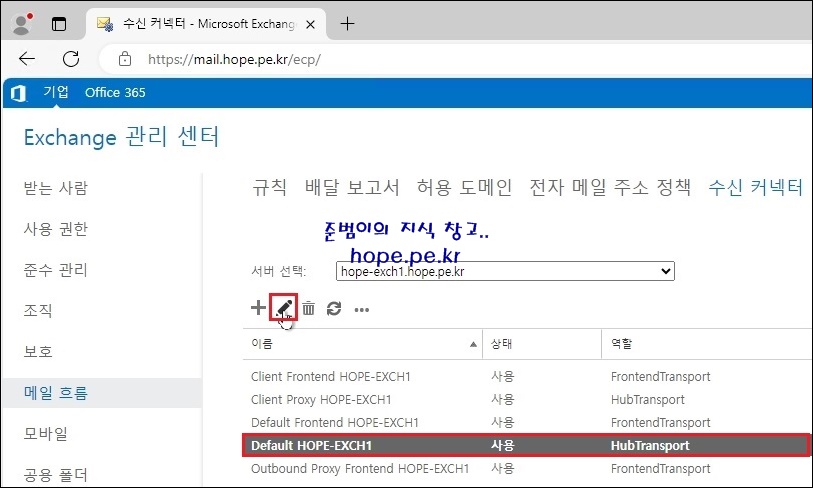Open the 서버 선택 server dropdown
813x488 pixels.
coord(505,271)
